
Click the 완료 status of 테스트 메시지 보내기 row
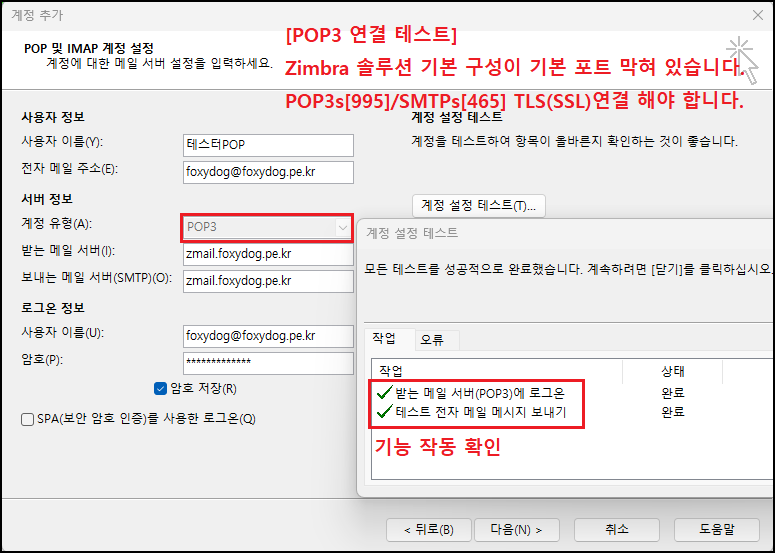673,412
